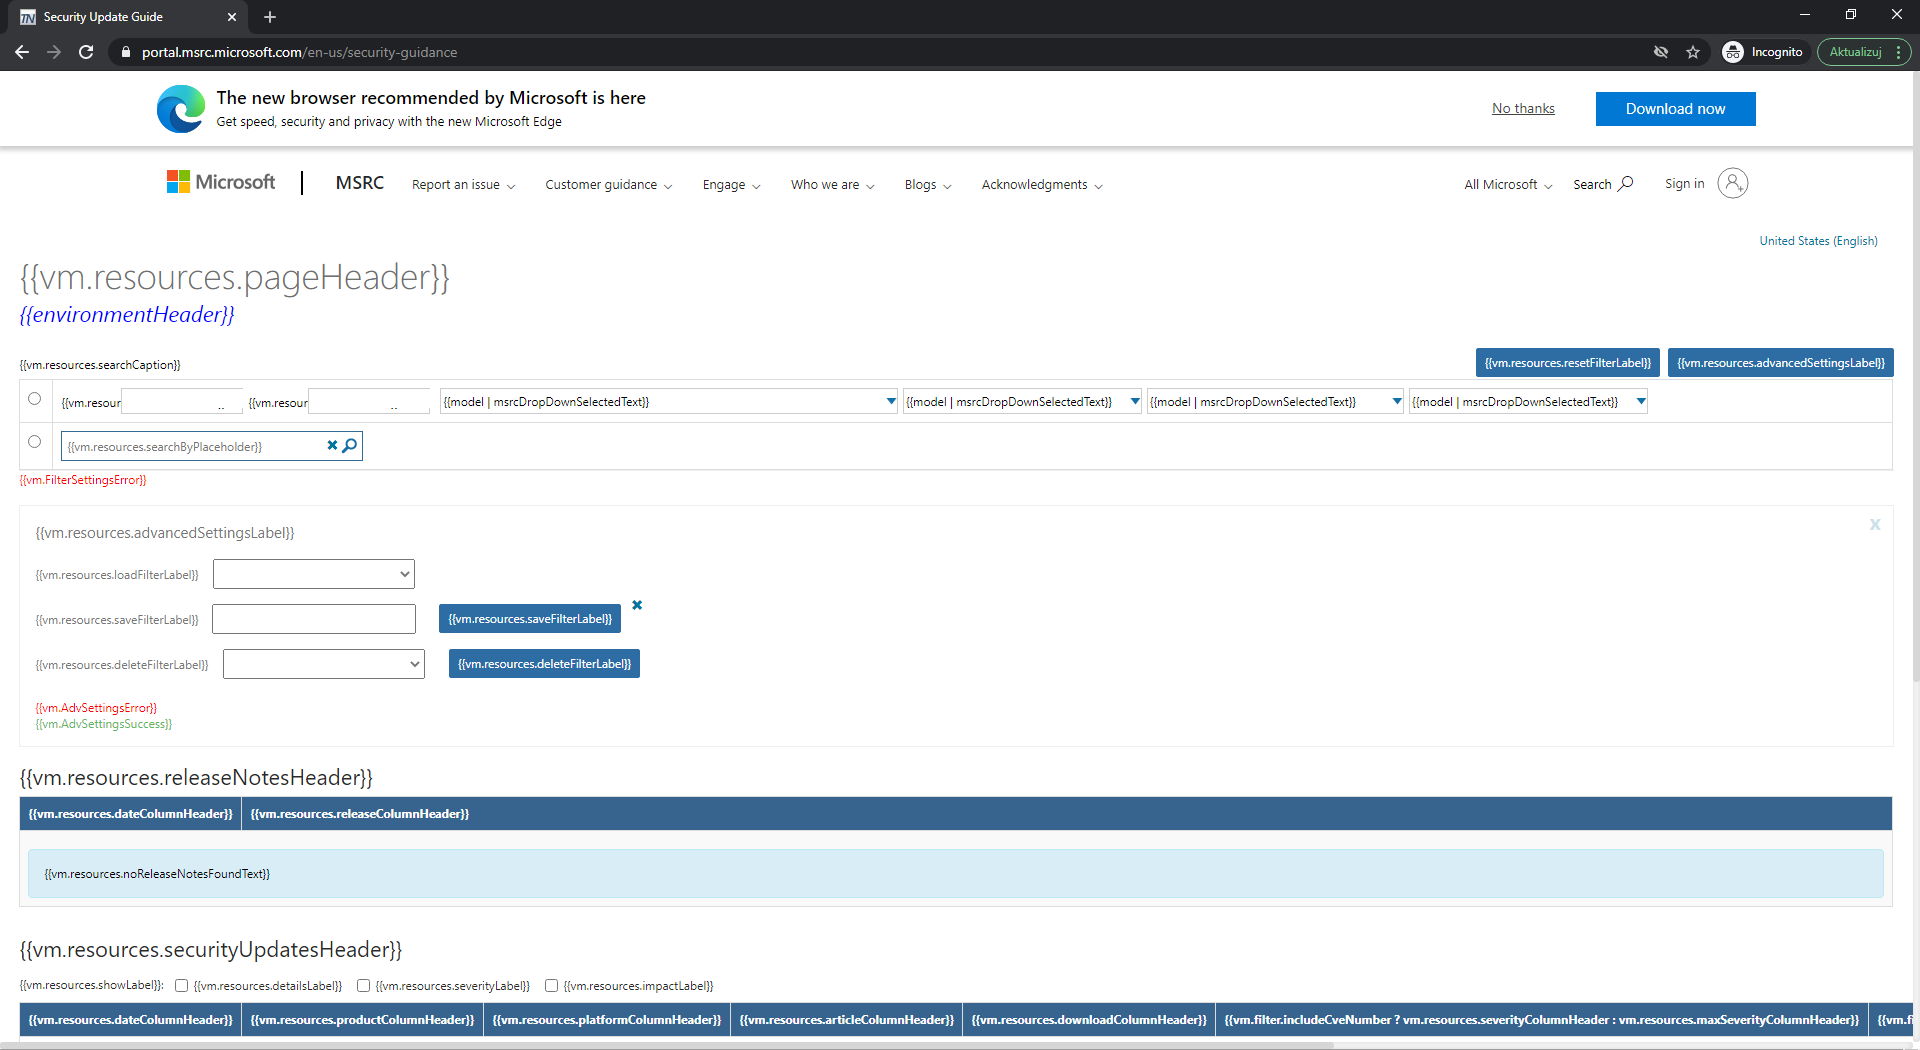1920x1050 pixels.
Task: Open the loadFilterLabel dropdown
Action: 314,574
